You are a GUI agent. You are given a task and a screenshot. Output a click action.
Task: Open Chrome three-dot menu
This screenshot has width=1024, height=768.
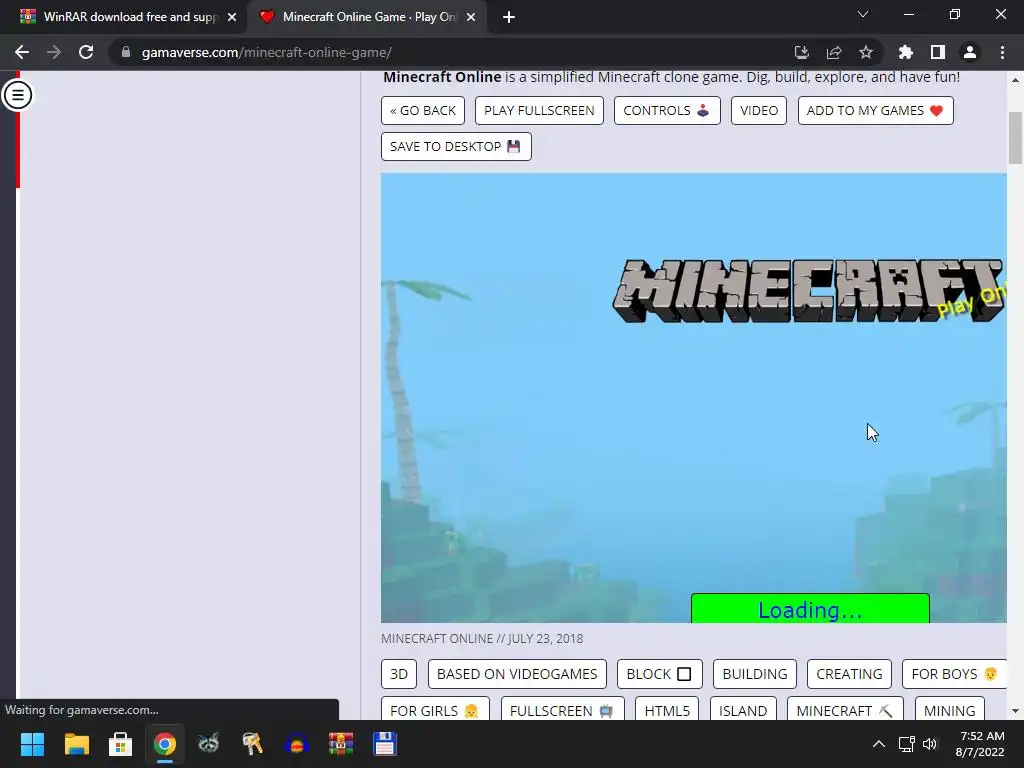[x=1002, y=52]
